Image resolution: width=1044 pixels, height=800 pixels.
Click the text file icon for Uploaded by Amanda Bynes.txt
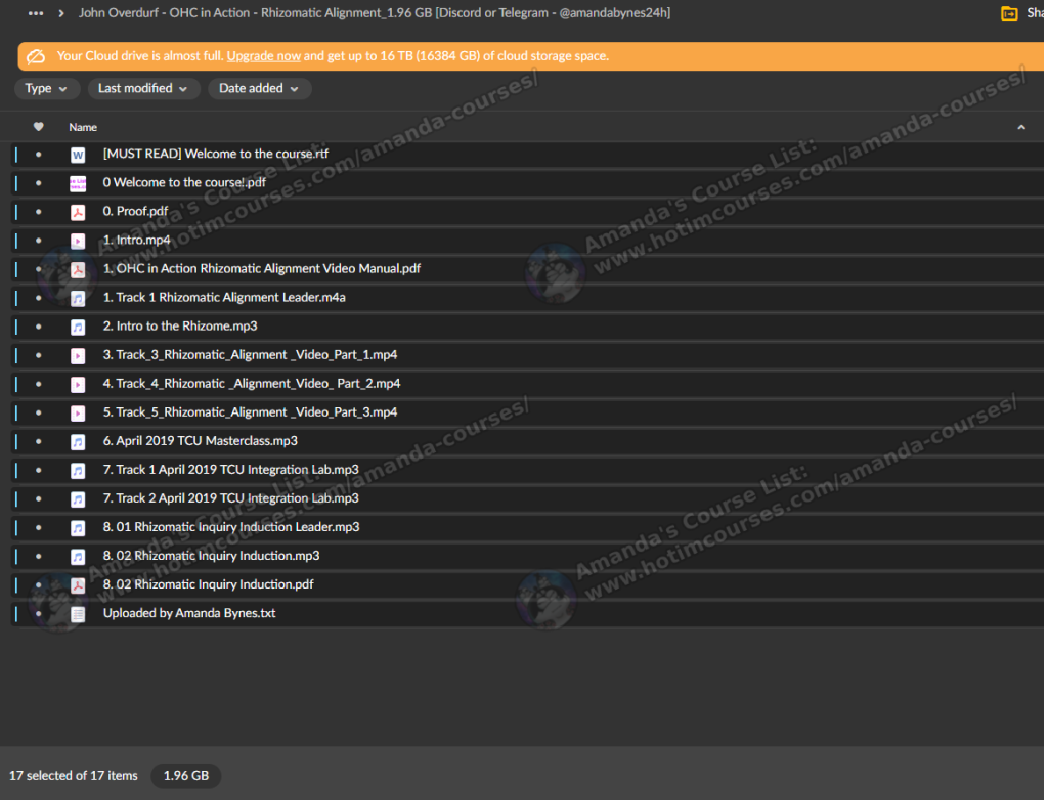pos(78,614)
